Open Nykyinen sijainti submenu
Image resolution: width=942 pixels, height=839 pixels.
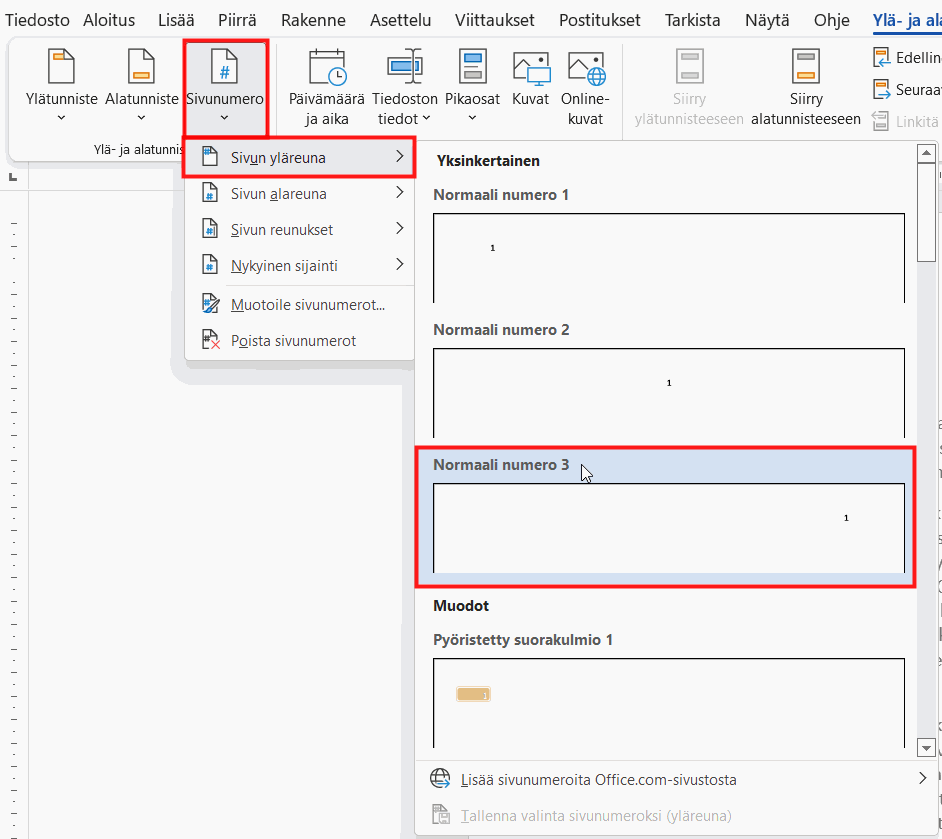click(299, 265)
